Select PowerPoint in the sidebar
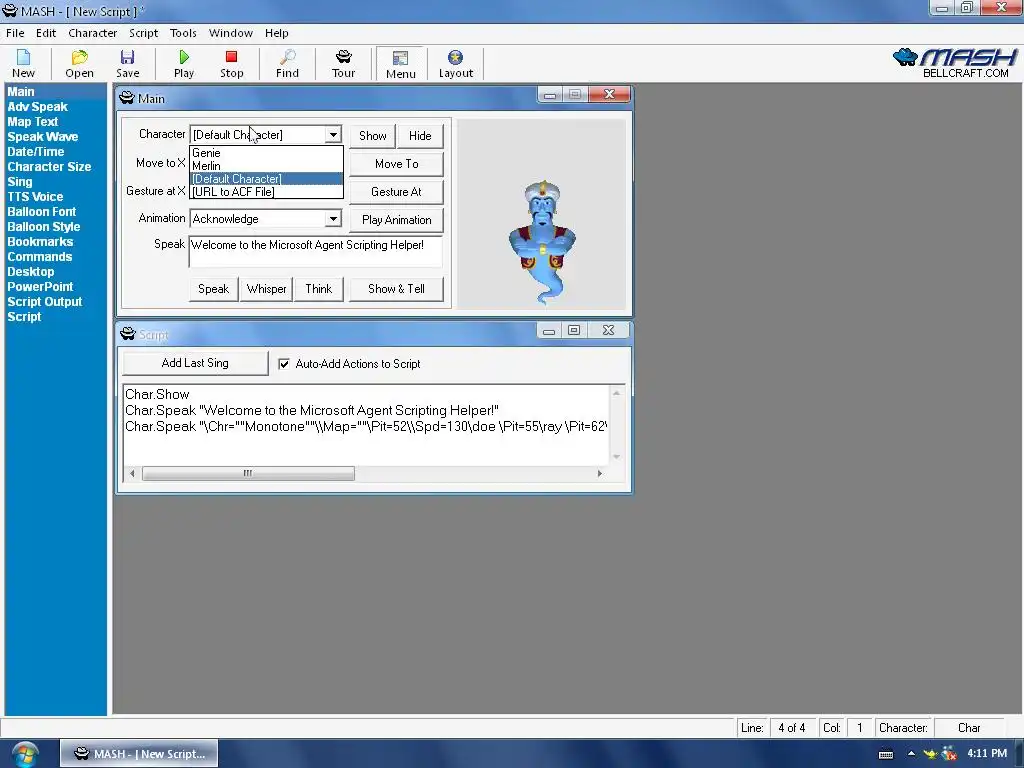The height and width of the screenshot is (768, 1024). click(40, 287)
